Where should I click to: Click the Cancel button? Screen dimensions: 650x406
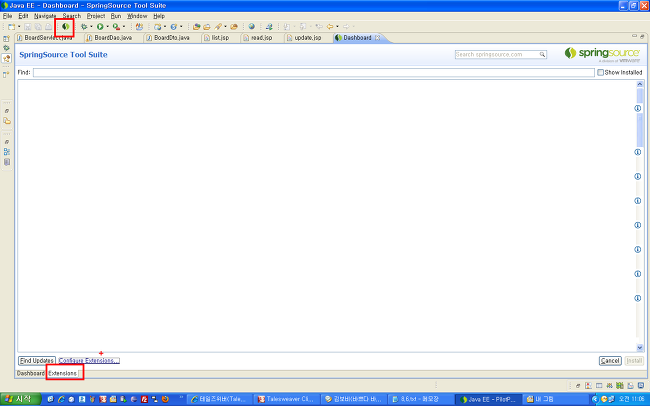click(610, 361)
